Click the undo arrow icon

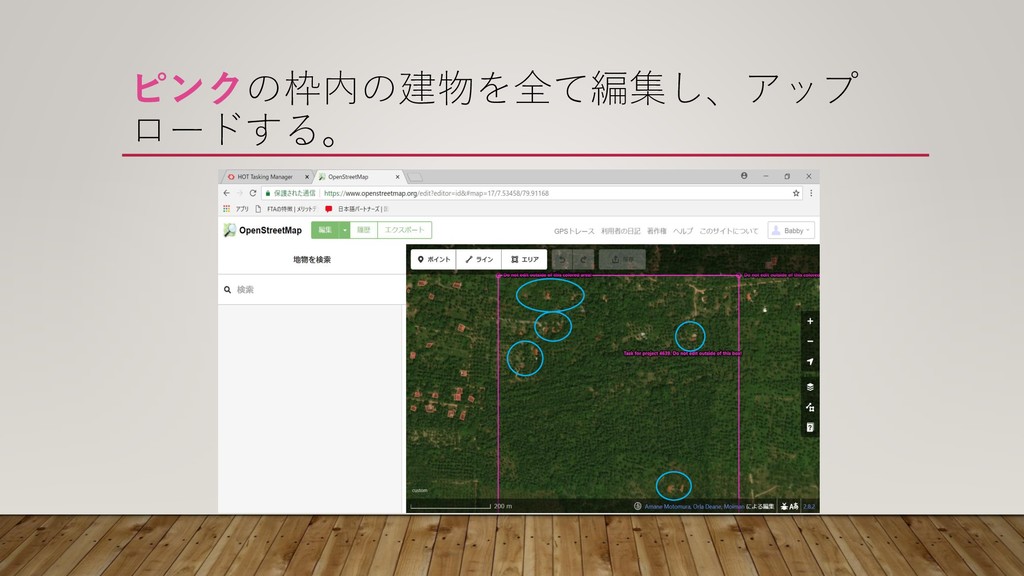pos(562,259)
